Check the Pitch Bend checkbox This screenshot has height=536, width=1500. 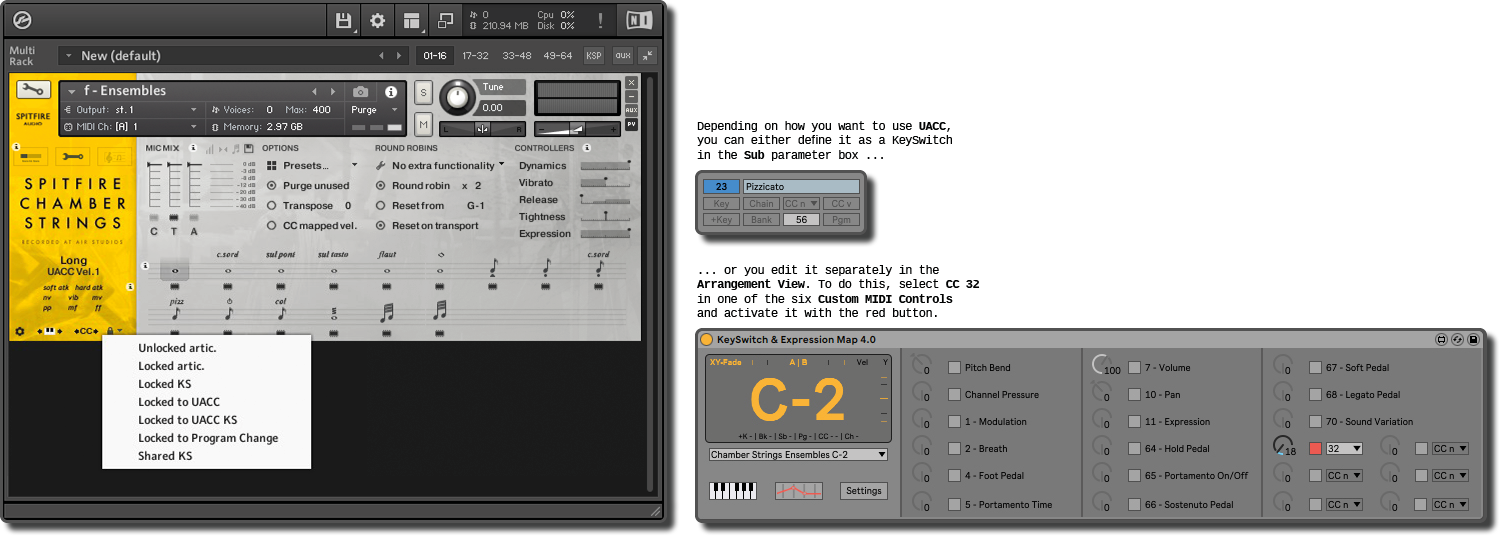point(954,368)
